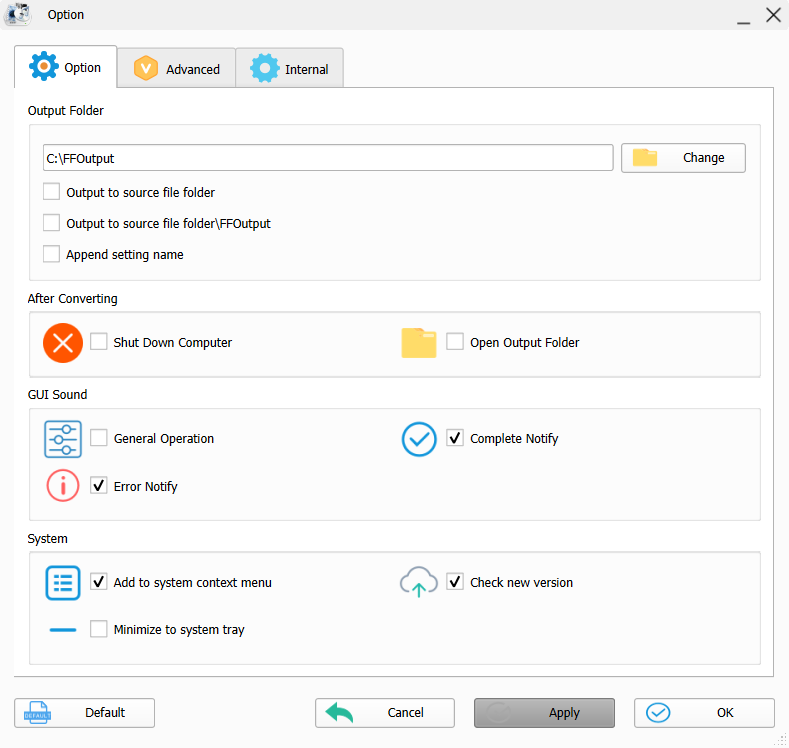The image size is (789, 748).
Task: Enable Minimize to system tray checkbox
Action: [99, 629]
